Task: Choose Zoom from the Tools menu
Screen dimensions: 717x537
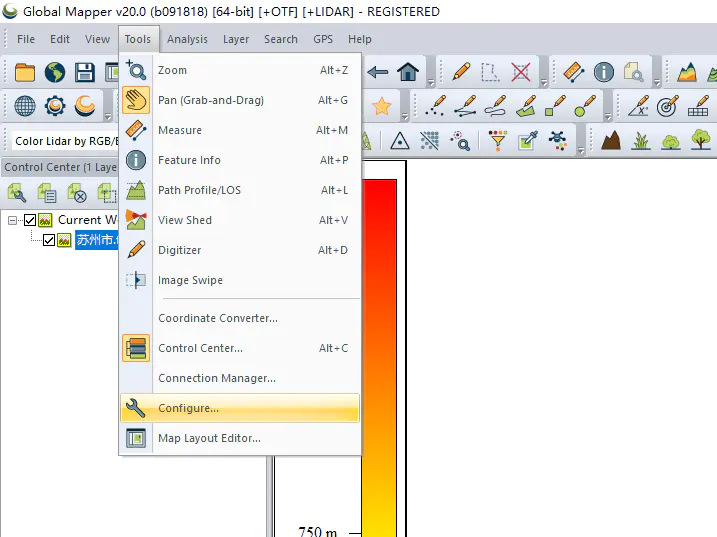Action: tap(240, 70)
